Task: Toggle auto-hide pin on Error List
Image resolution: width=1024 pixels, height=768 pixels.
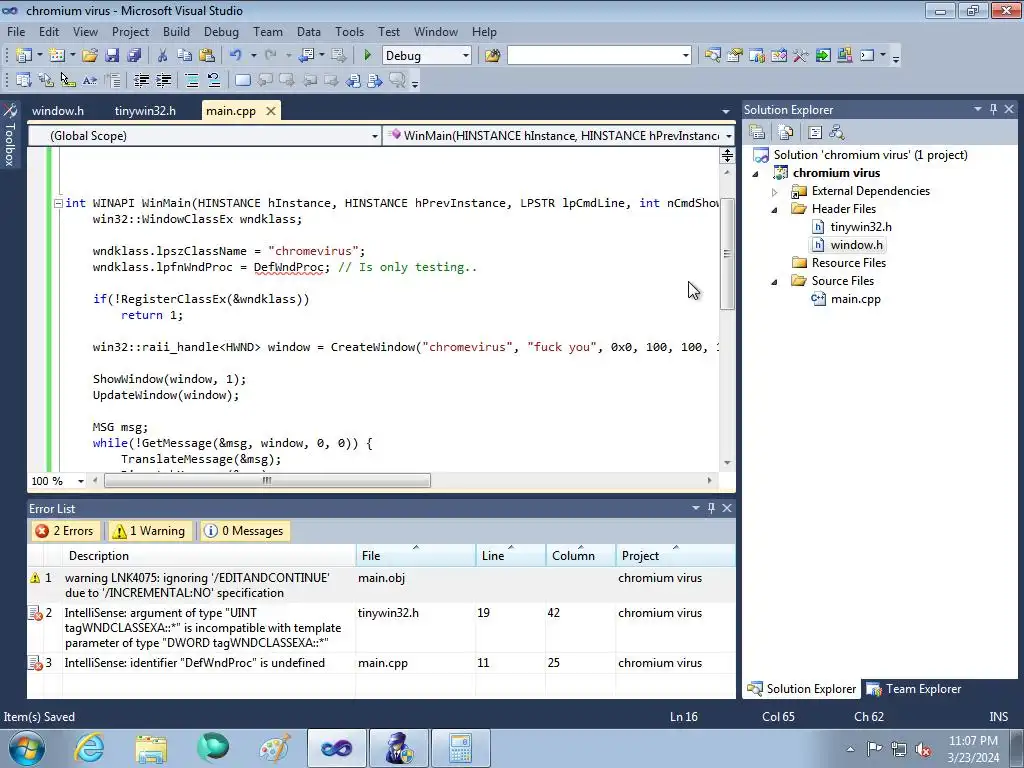Action: 711,508
